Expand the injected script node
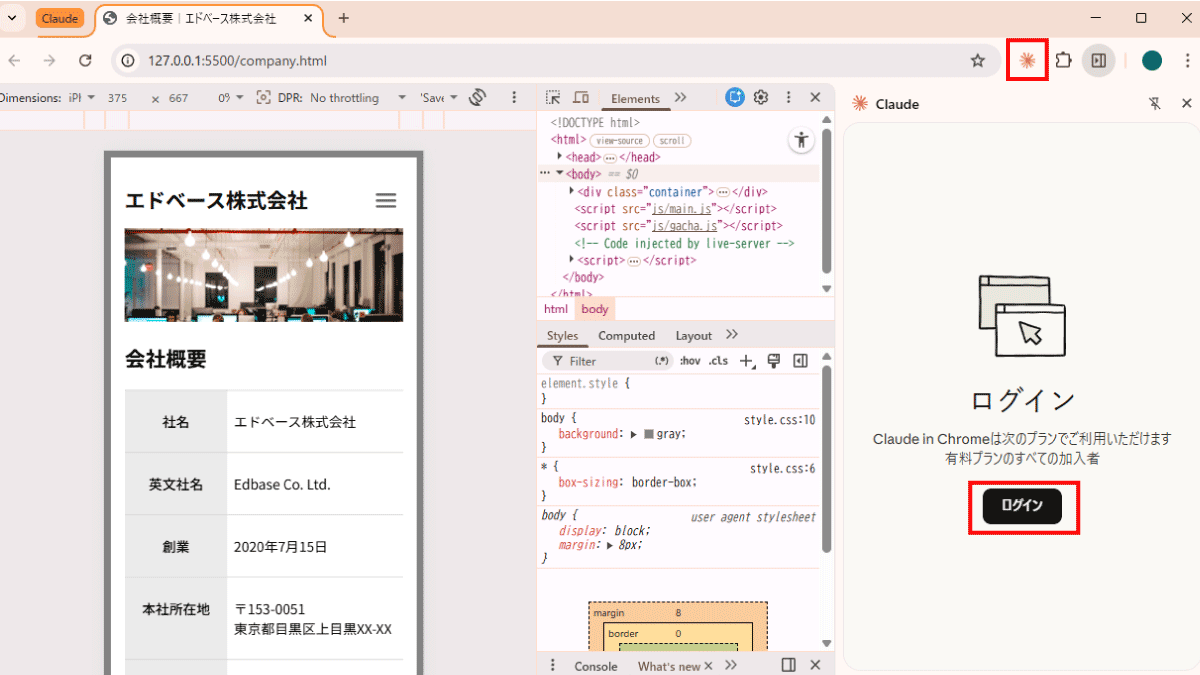Viewport: 1200px width, 675px height. tap(572, 260)
